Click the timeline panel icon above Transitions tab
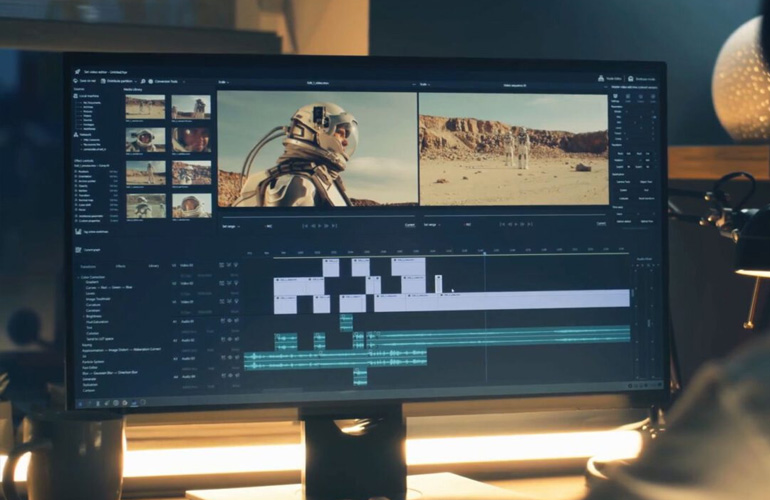The image size is (770, 500). (x=78, y=249)
